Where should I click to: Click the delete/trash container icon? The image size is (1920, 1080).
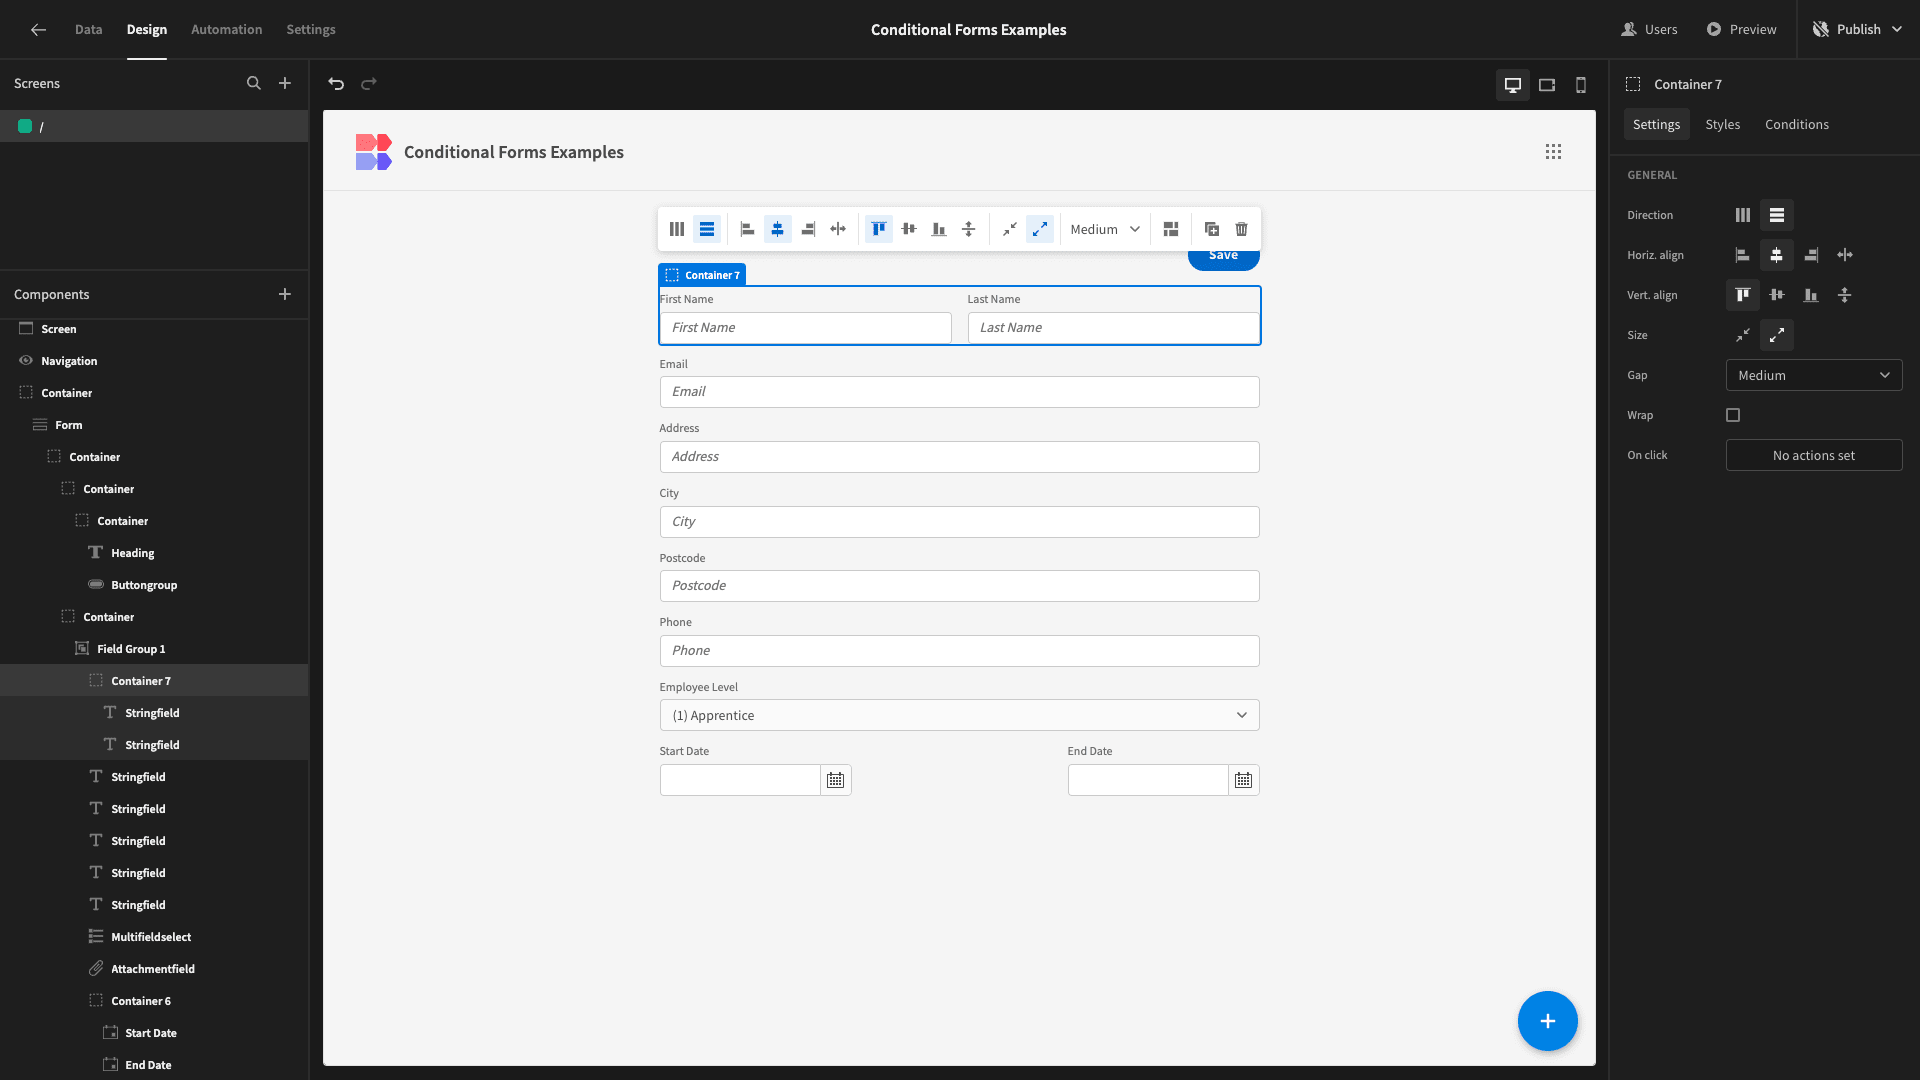point(1241,229)
